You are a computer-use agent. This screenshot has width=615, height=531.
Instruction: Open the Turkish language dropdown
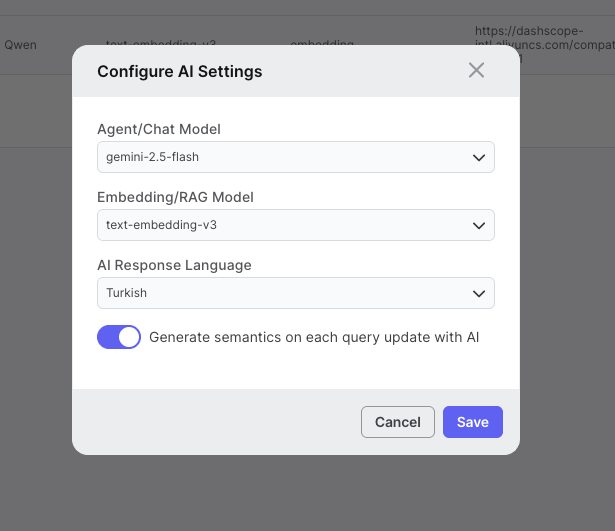pyautogui.click(x=296, y=293)
